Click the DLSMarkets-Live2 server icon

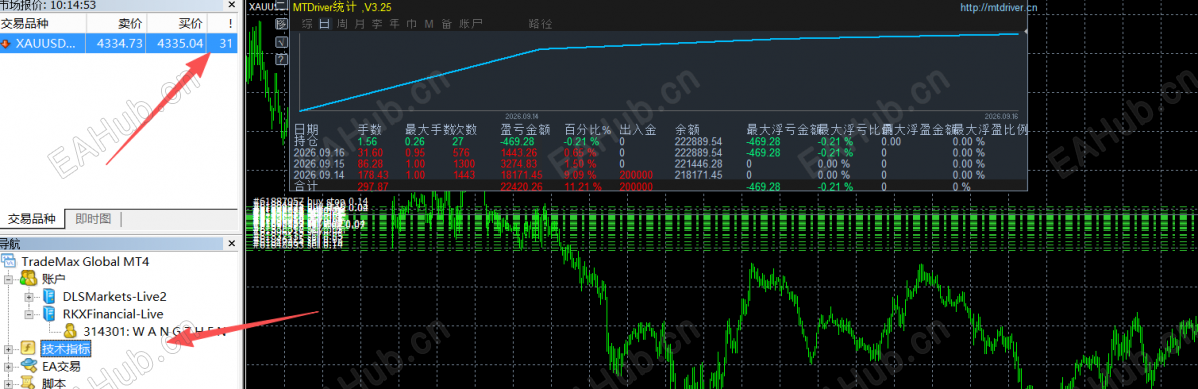point(49,297)
